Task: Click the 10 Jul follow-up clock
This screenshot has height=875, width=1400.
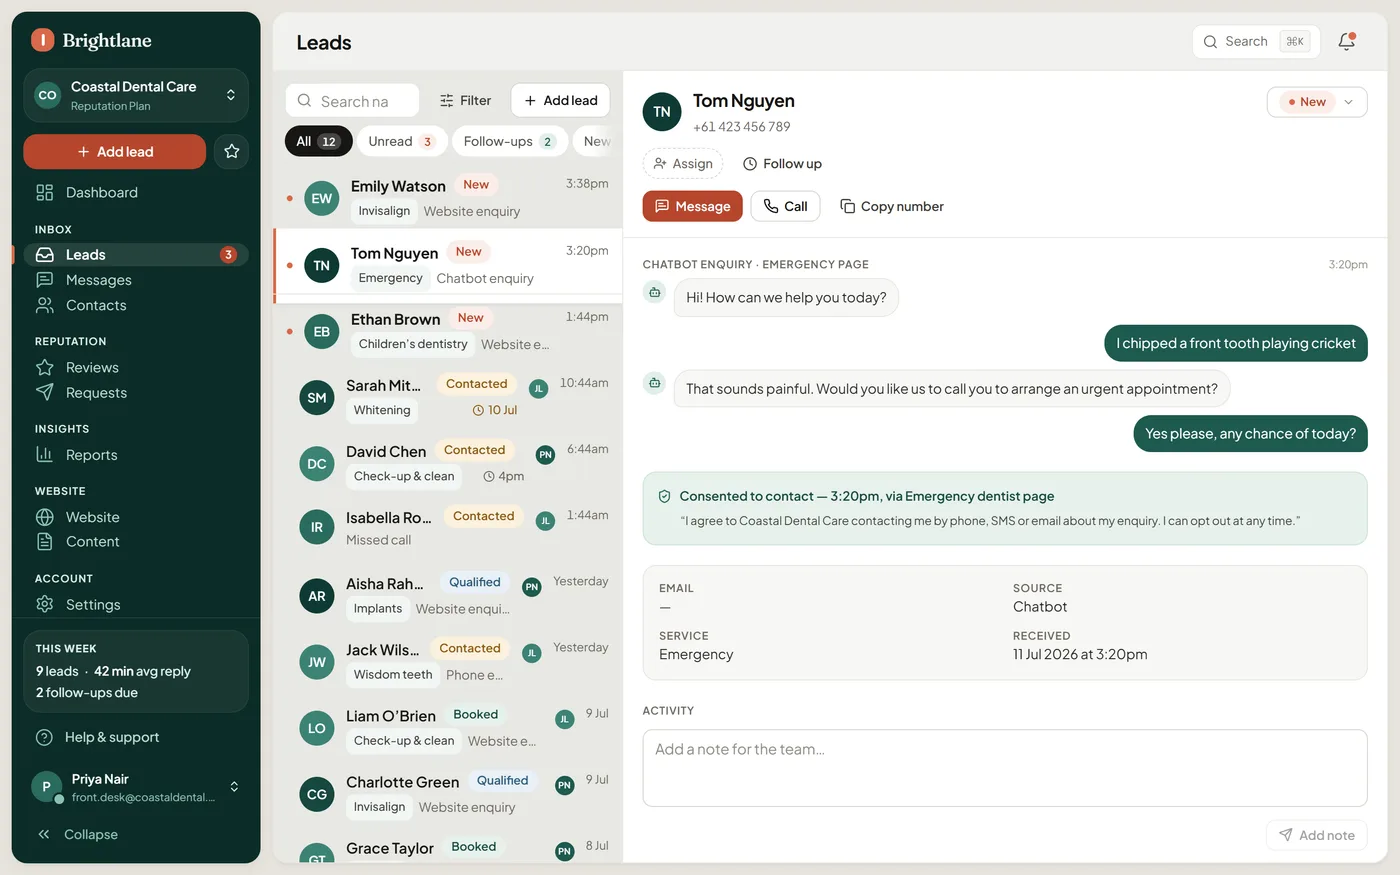Action: 495,410
